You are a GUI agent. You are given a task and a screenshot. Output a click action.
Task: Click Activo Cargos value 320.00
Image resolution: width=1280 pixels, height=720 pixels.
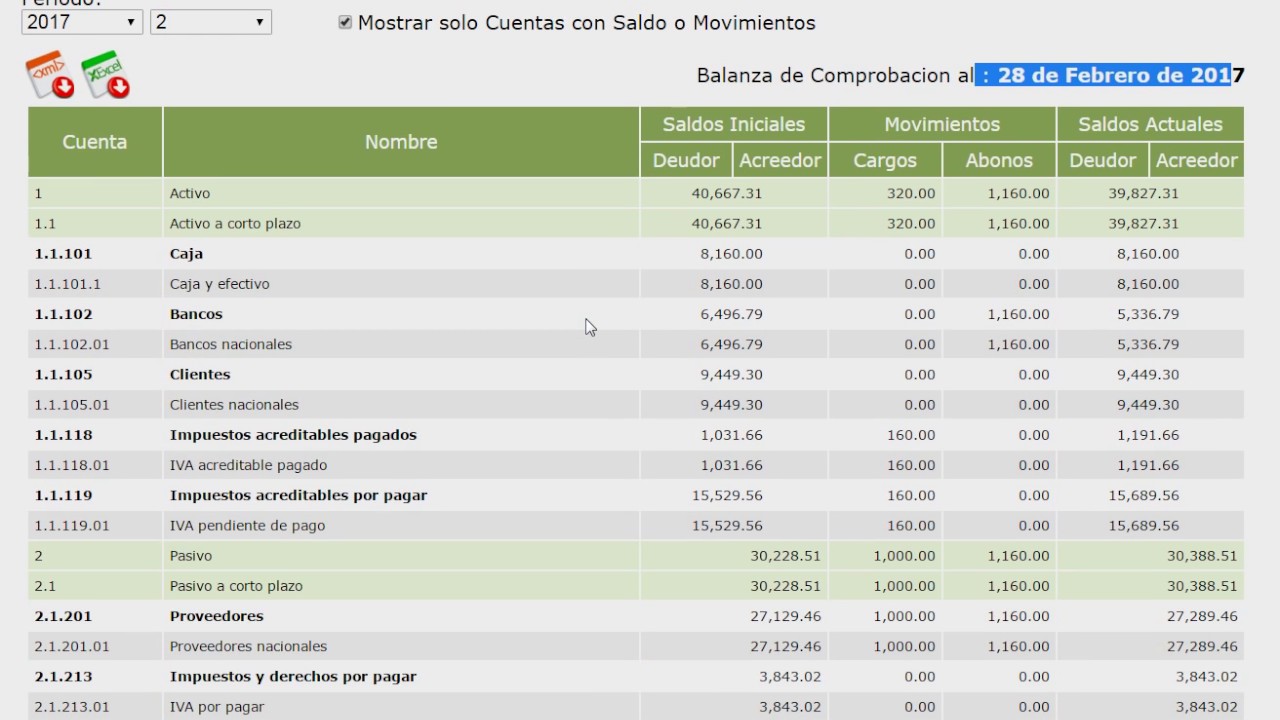[x=911, y=193]
